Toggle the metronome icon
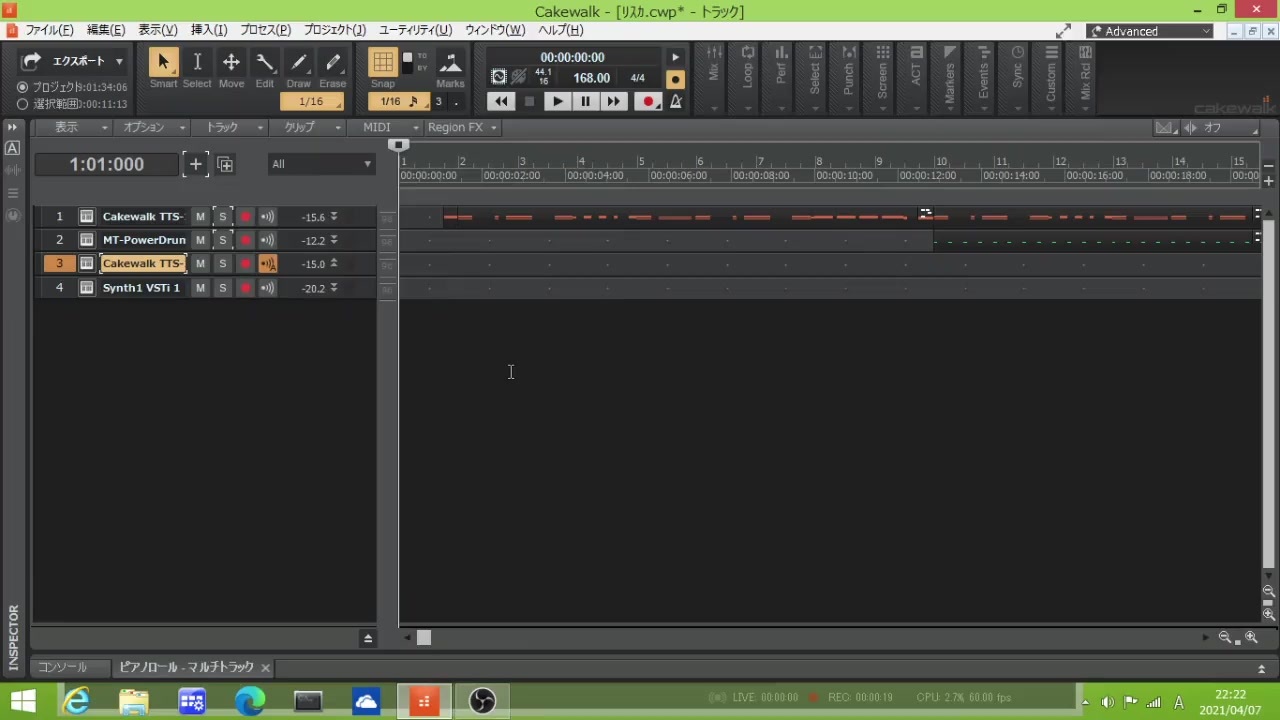The image size is (1280, 720). pyautogui.click(x=676, y=101)
